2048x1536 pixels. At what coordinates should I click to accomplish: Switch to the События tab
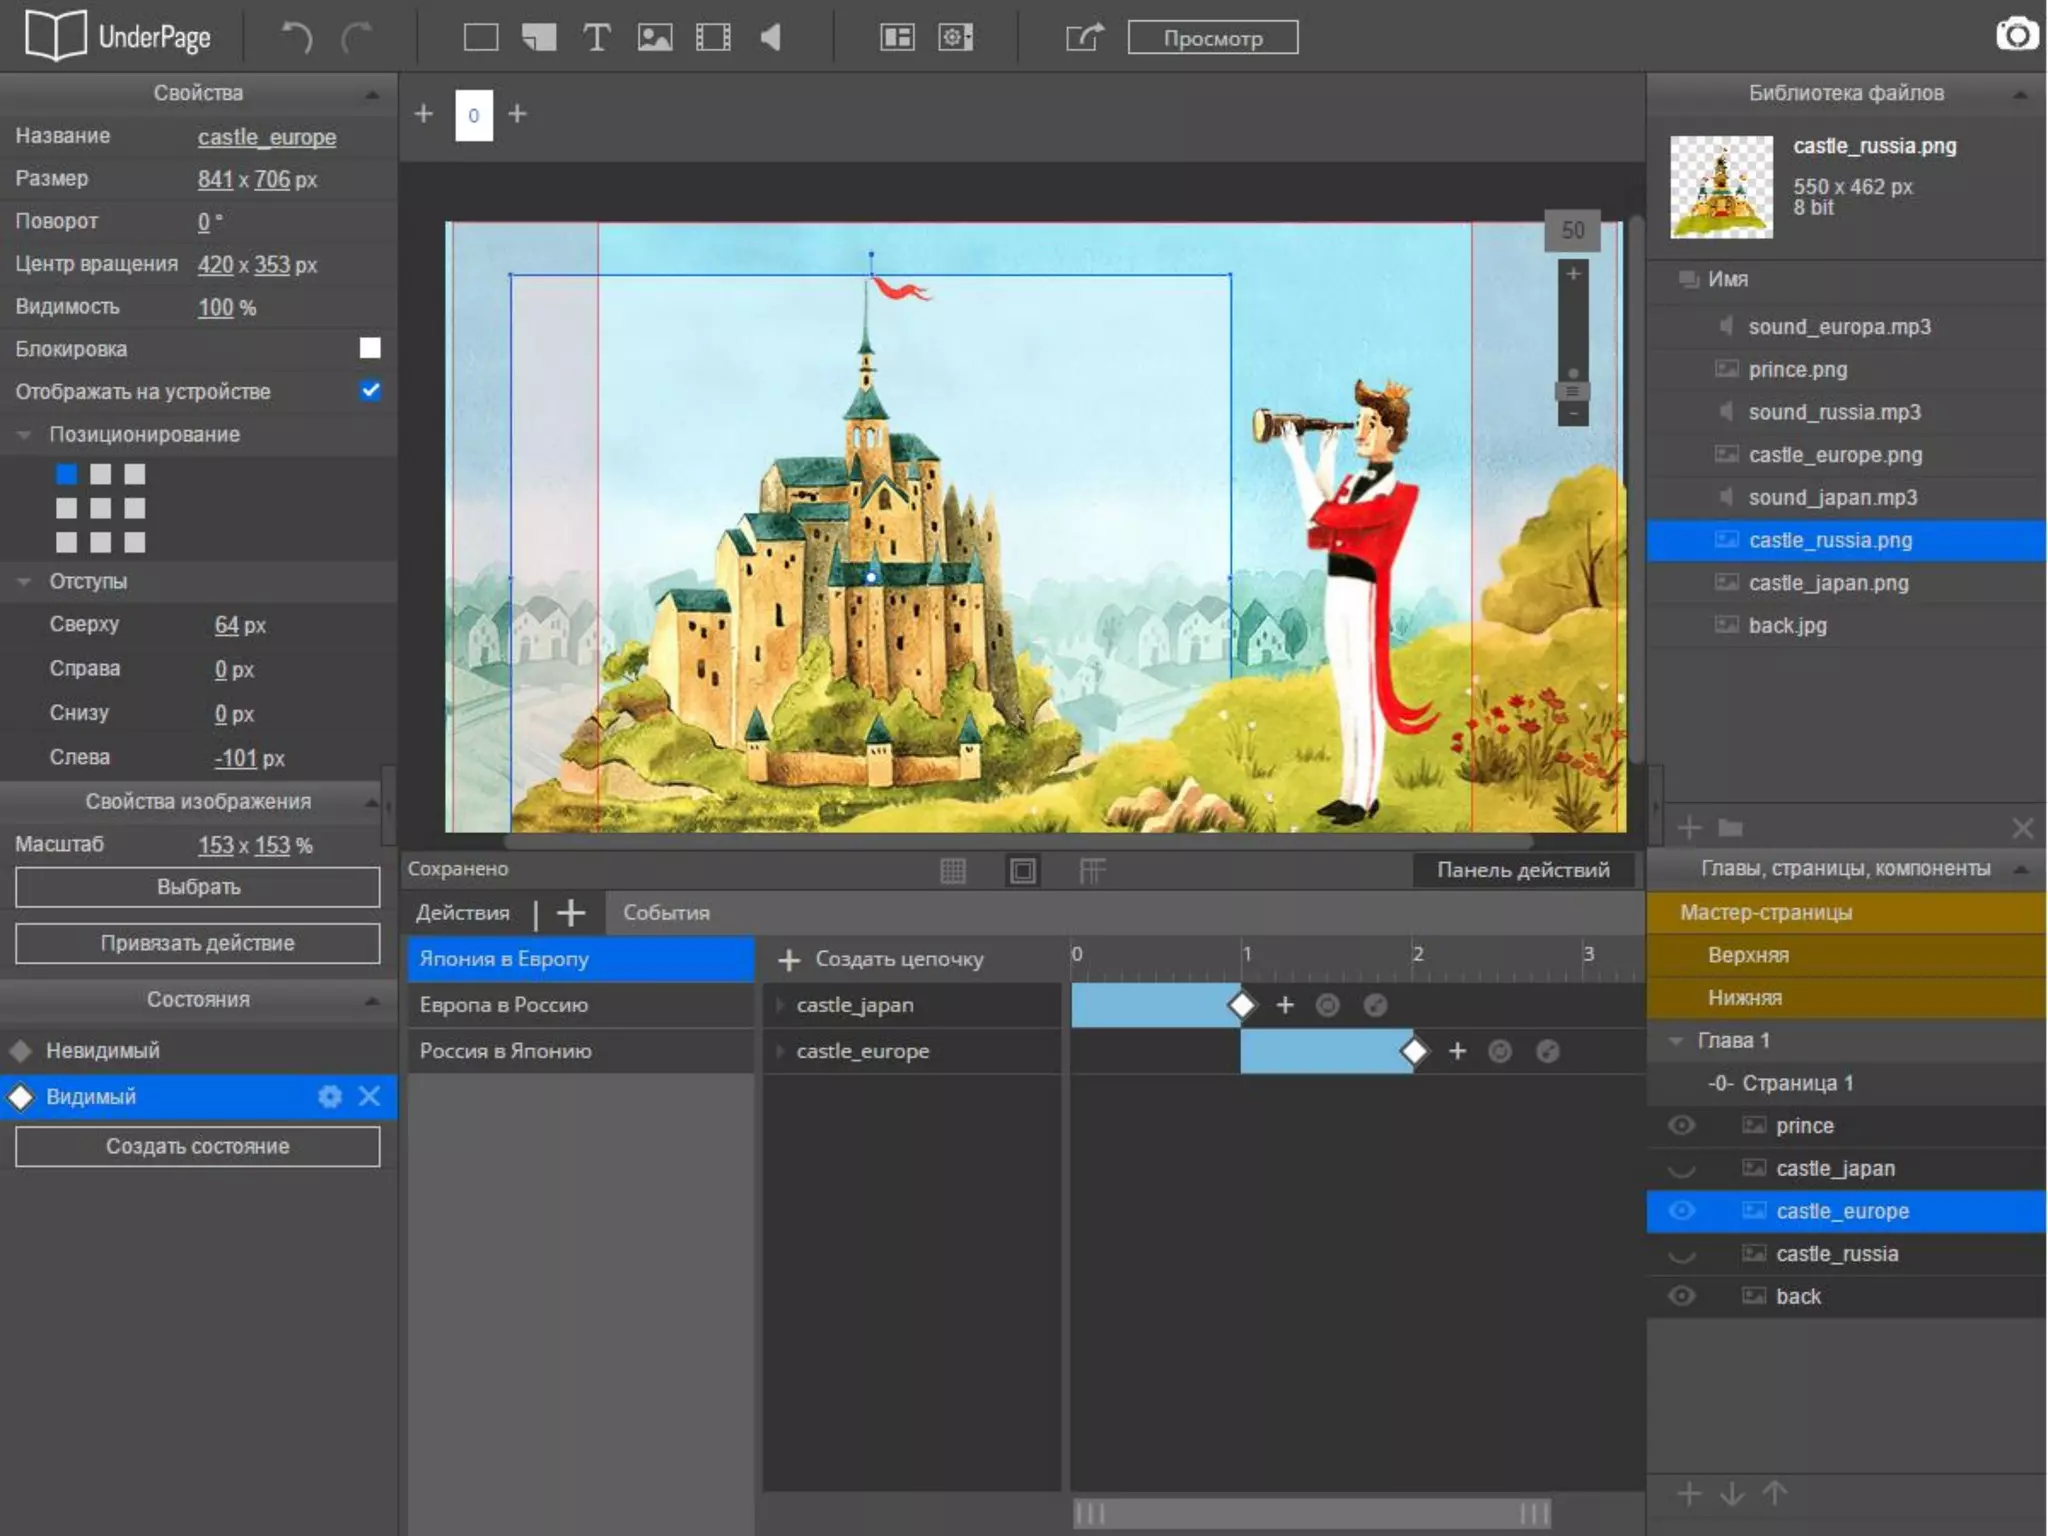666,913
